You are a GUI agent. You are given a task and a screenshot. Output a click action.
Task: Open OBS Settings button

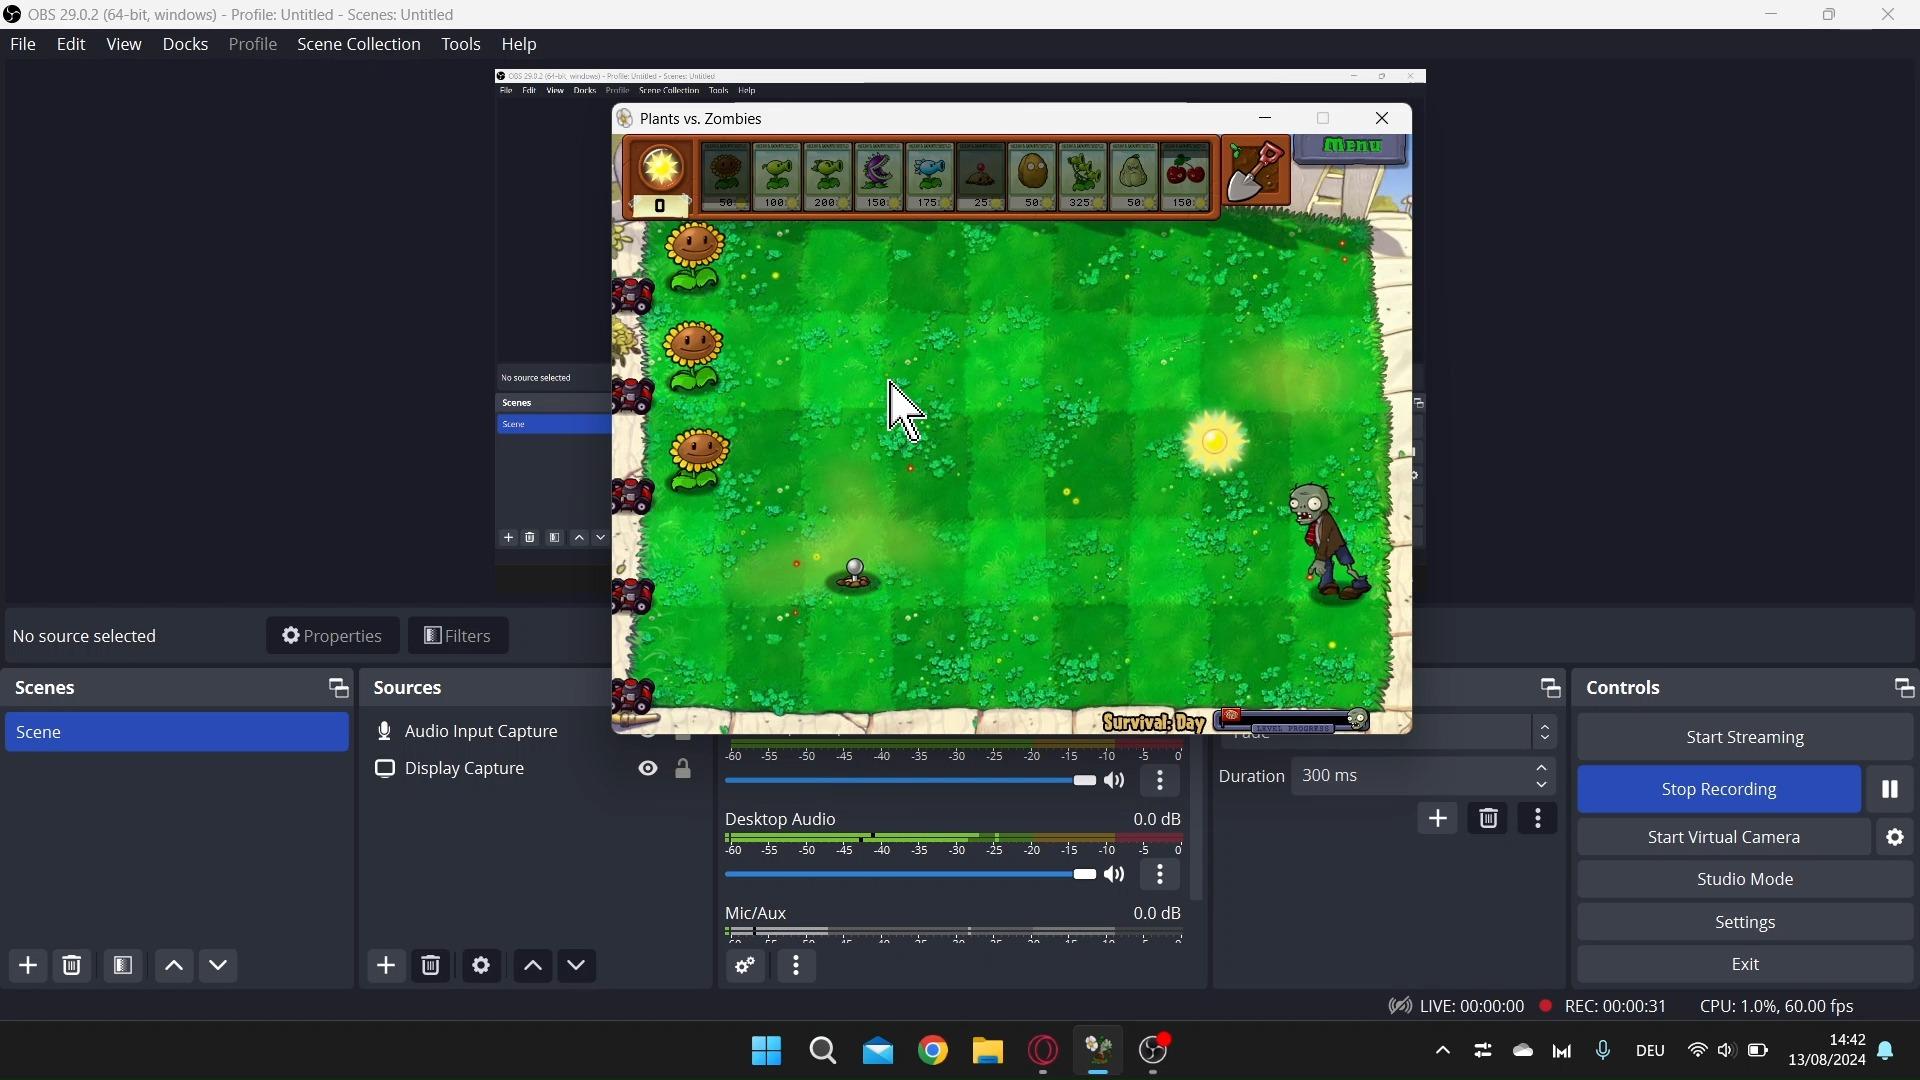(x=1745, y=923)
